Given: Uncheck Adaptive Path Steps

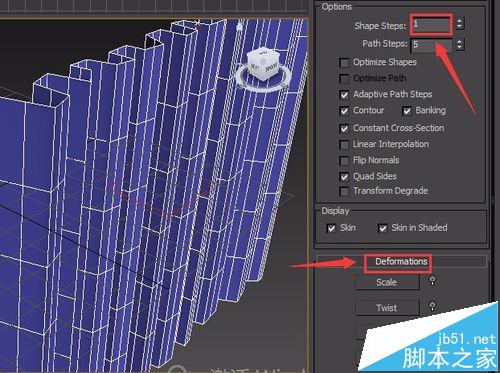Looking at the screenshot, I should click(344, 95).
